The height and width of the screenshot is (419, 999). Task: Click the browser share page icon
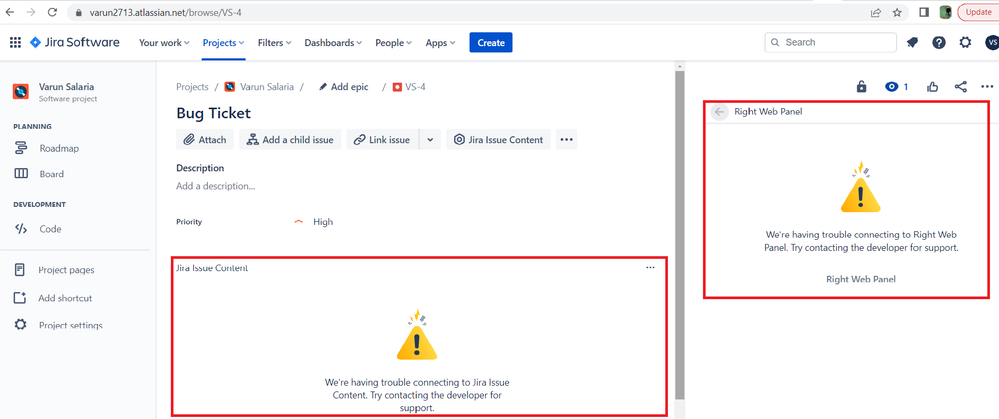(876, 12)
